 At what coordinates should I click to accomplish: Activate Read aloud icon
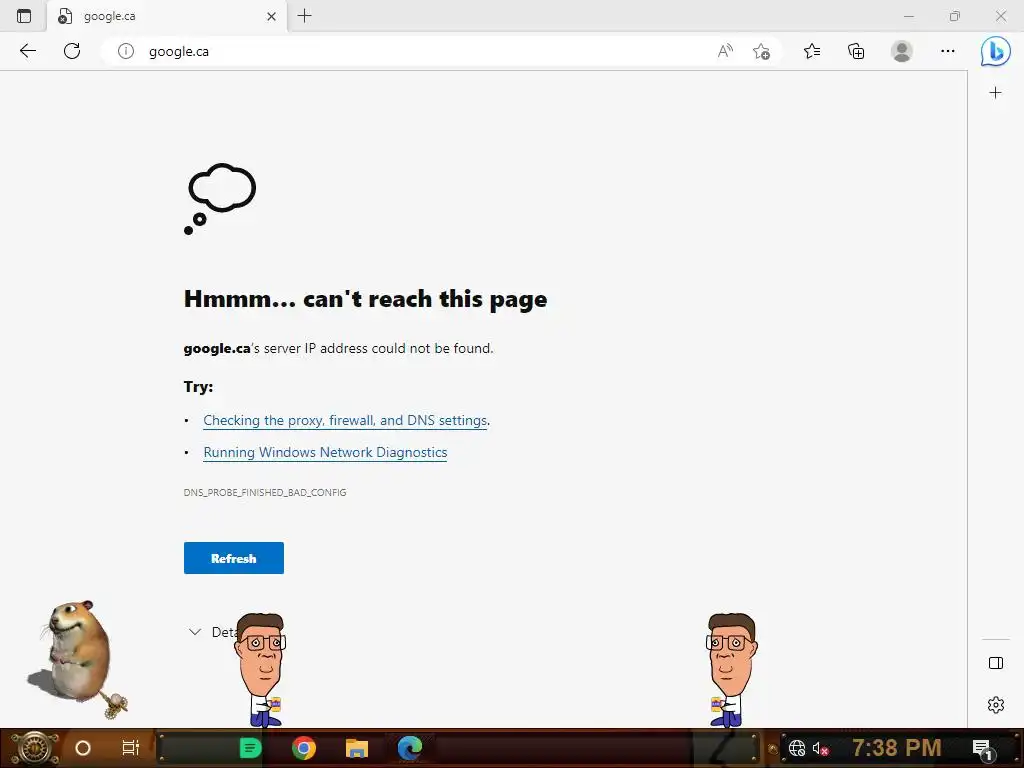point(725,51)
